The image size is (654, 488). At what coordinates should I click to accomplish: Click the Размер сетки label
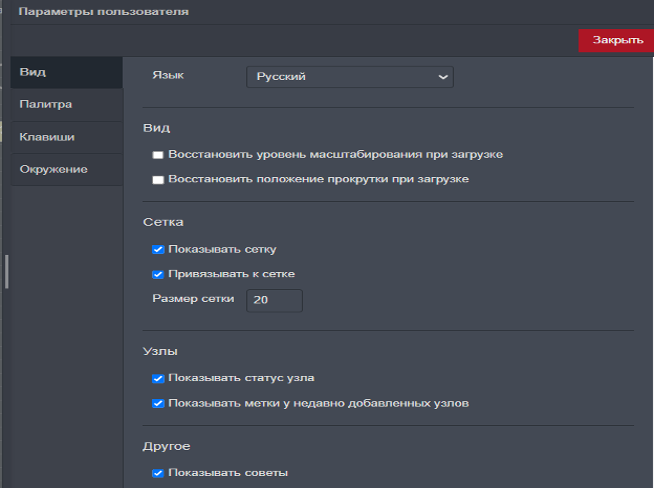[x=193, y=299]
